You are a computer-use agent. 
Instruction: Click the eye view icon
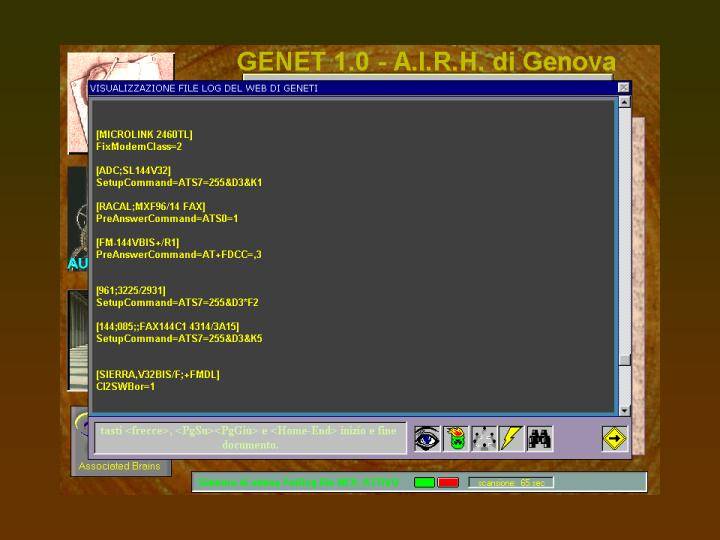coord(427,439)
